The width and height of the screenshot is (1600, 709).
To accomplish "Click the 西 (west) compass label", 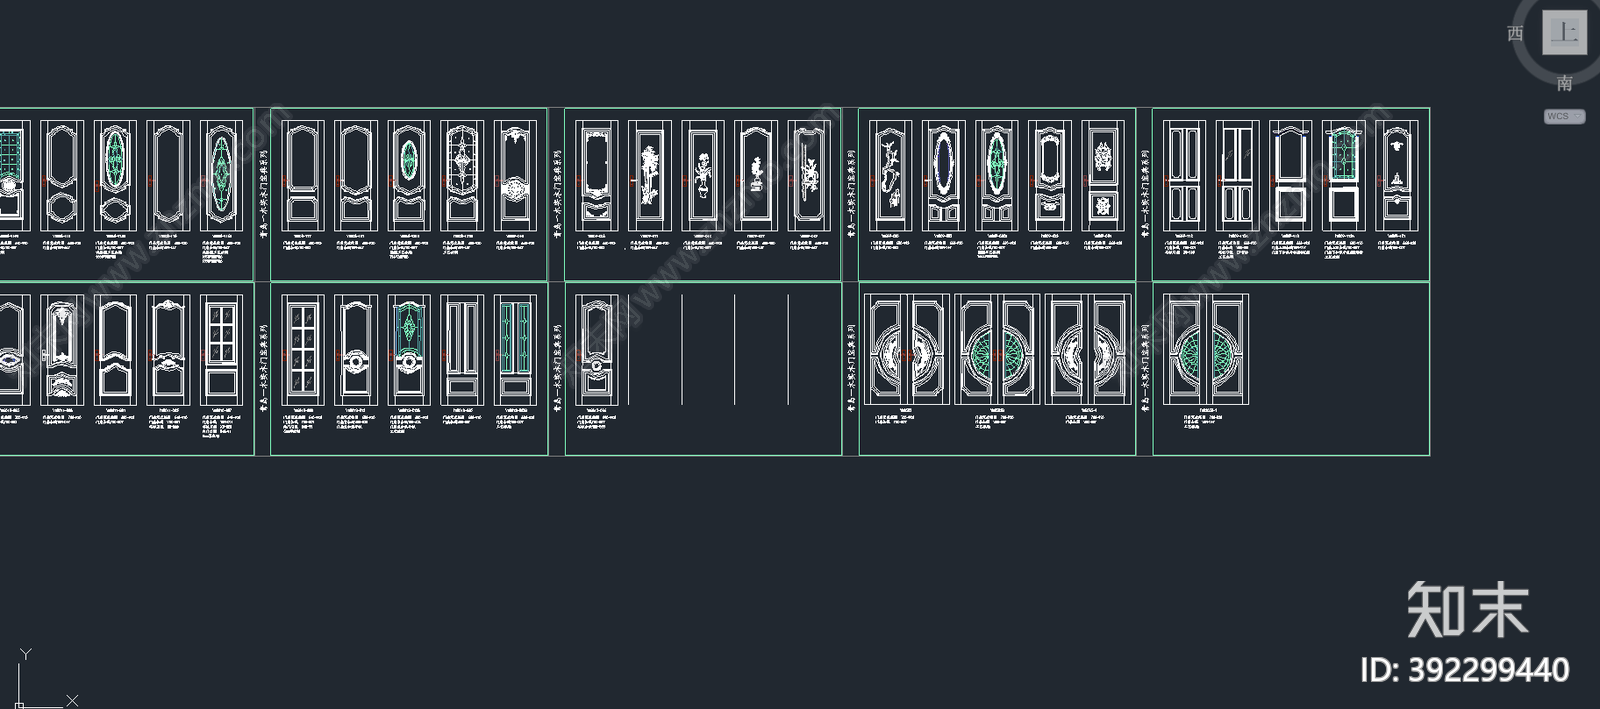I will [1515, 33].
